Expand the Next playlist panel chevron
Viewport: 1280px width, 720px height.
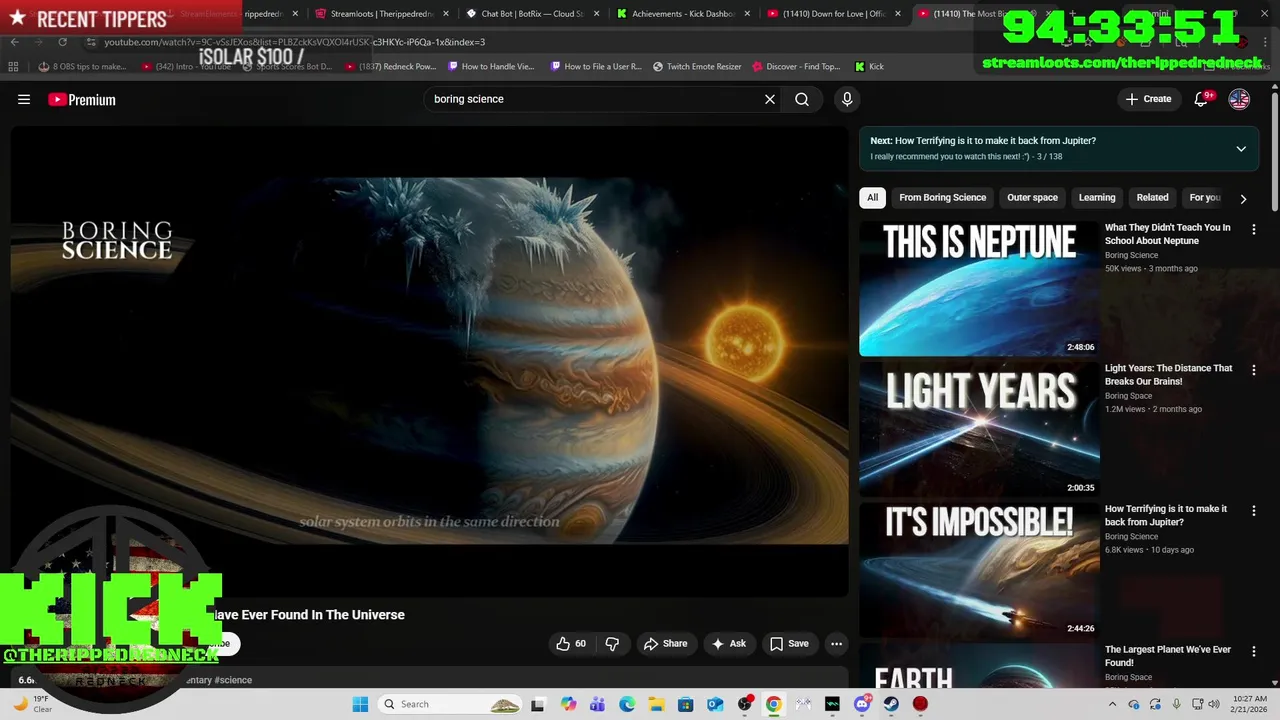point(1241,149)
